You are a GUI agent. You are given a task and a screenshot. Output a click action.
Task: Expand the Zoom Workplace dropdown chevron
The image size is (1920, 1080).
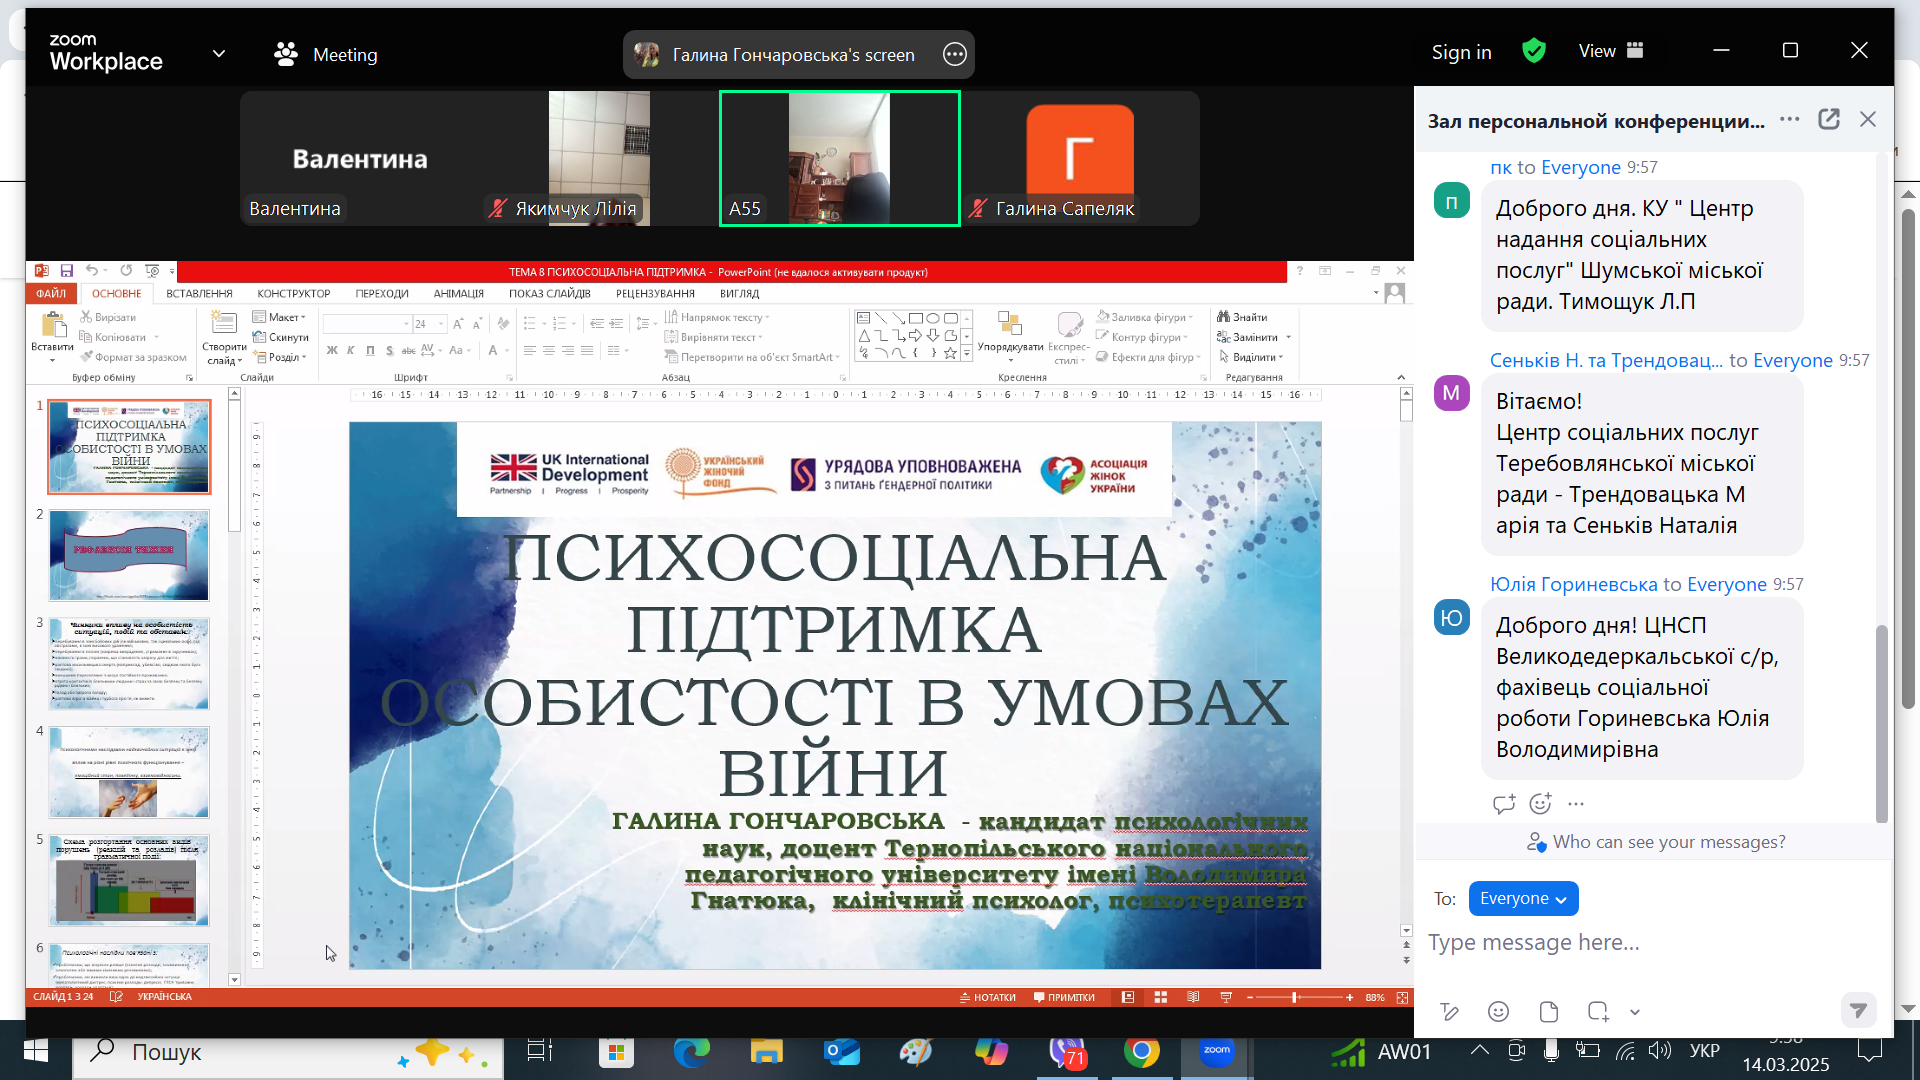point(219,54)
